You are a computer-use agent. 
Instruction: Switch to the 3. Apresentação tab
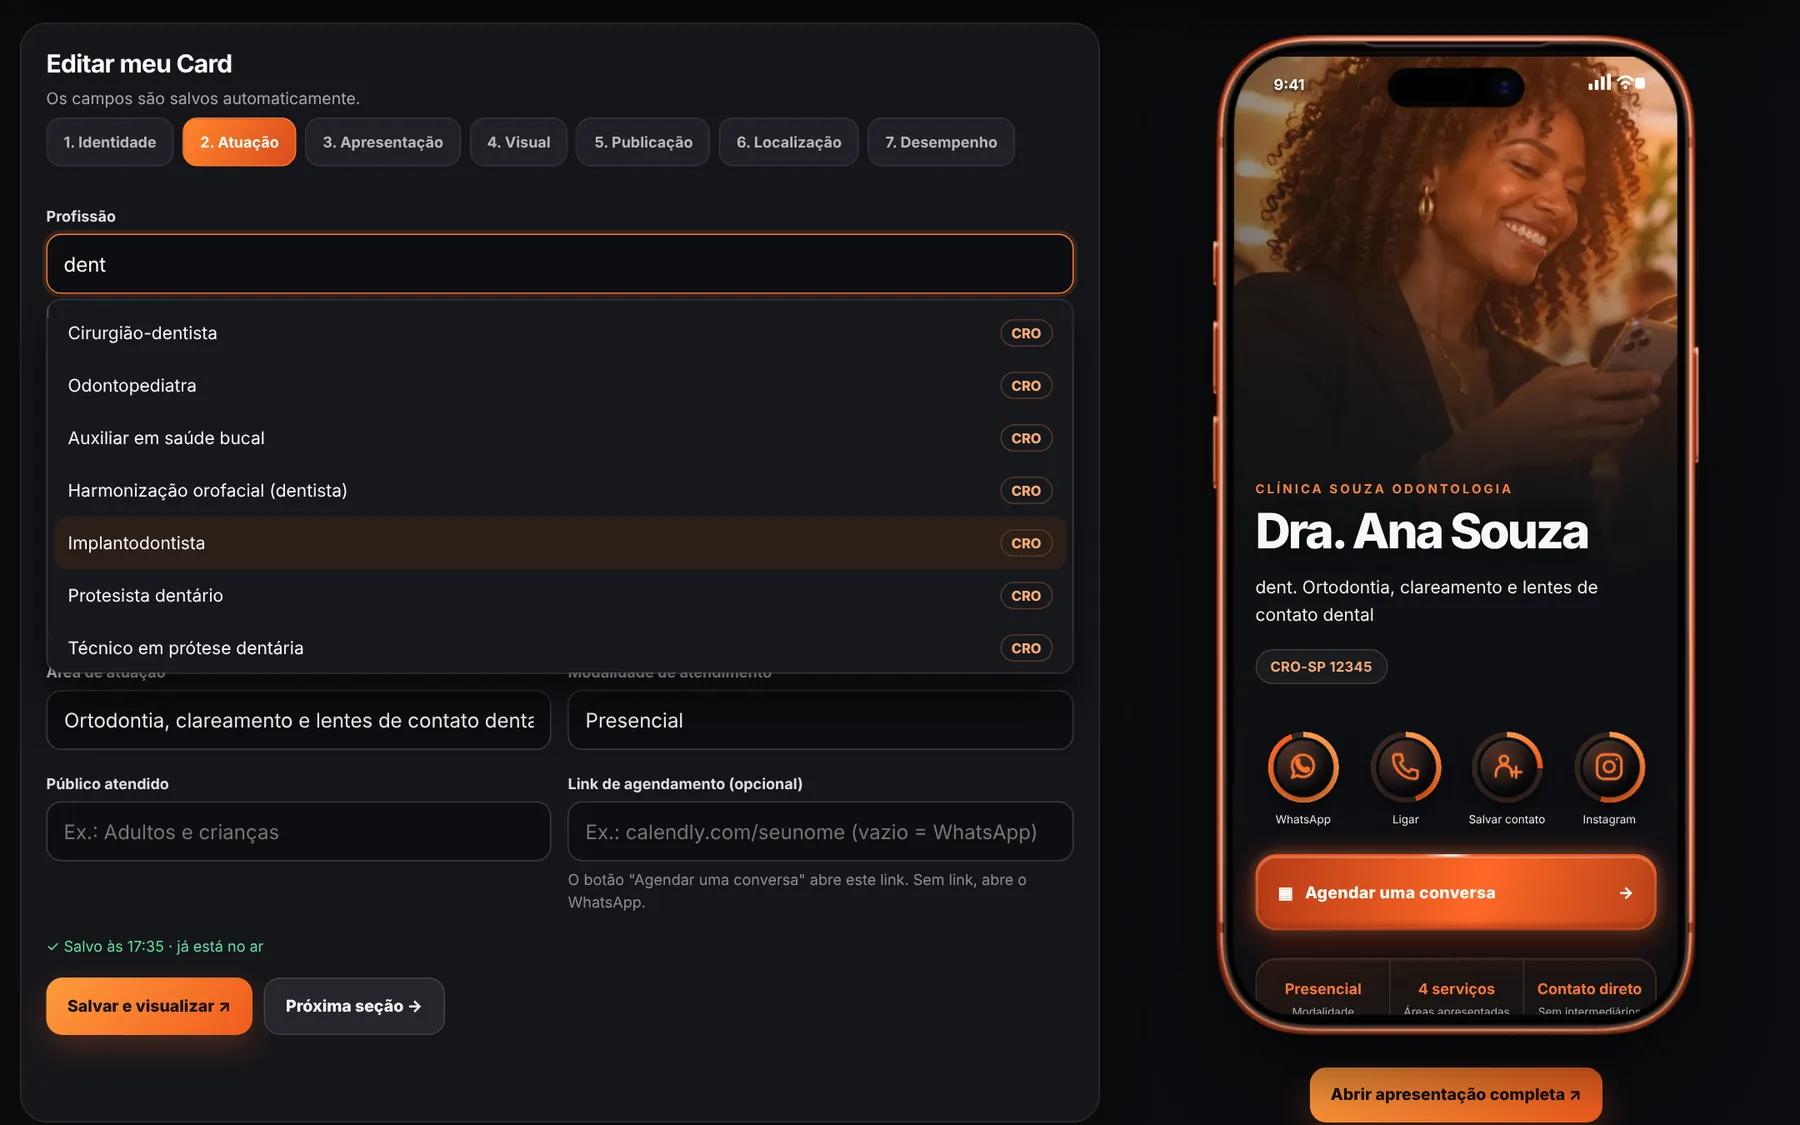coord(383,142)
